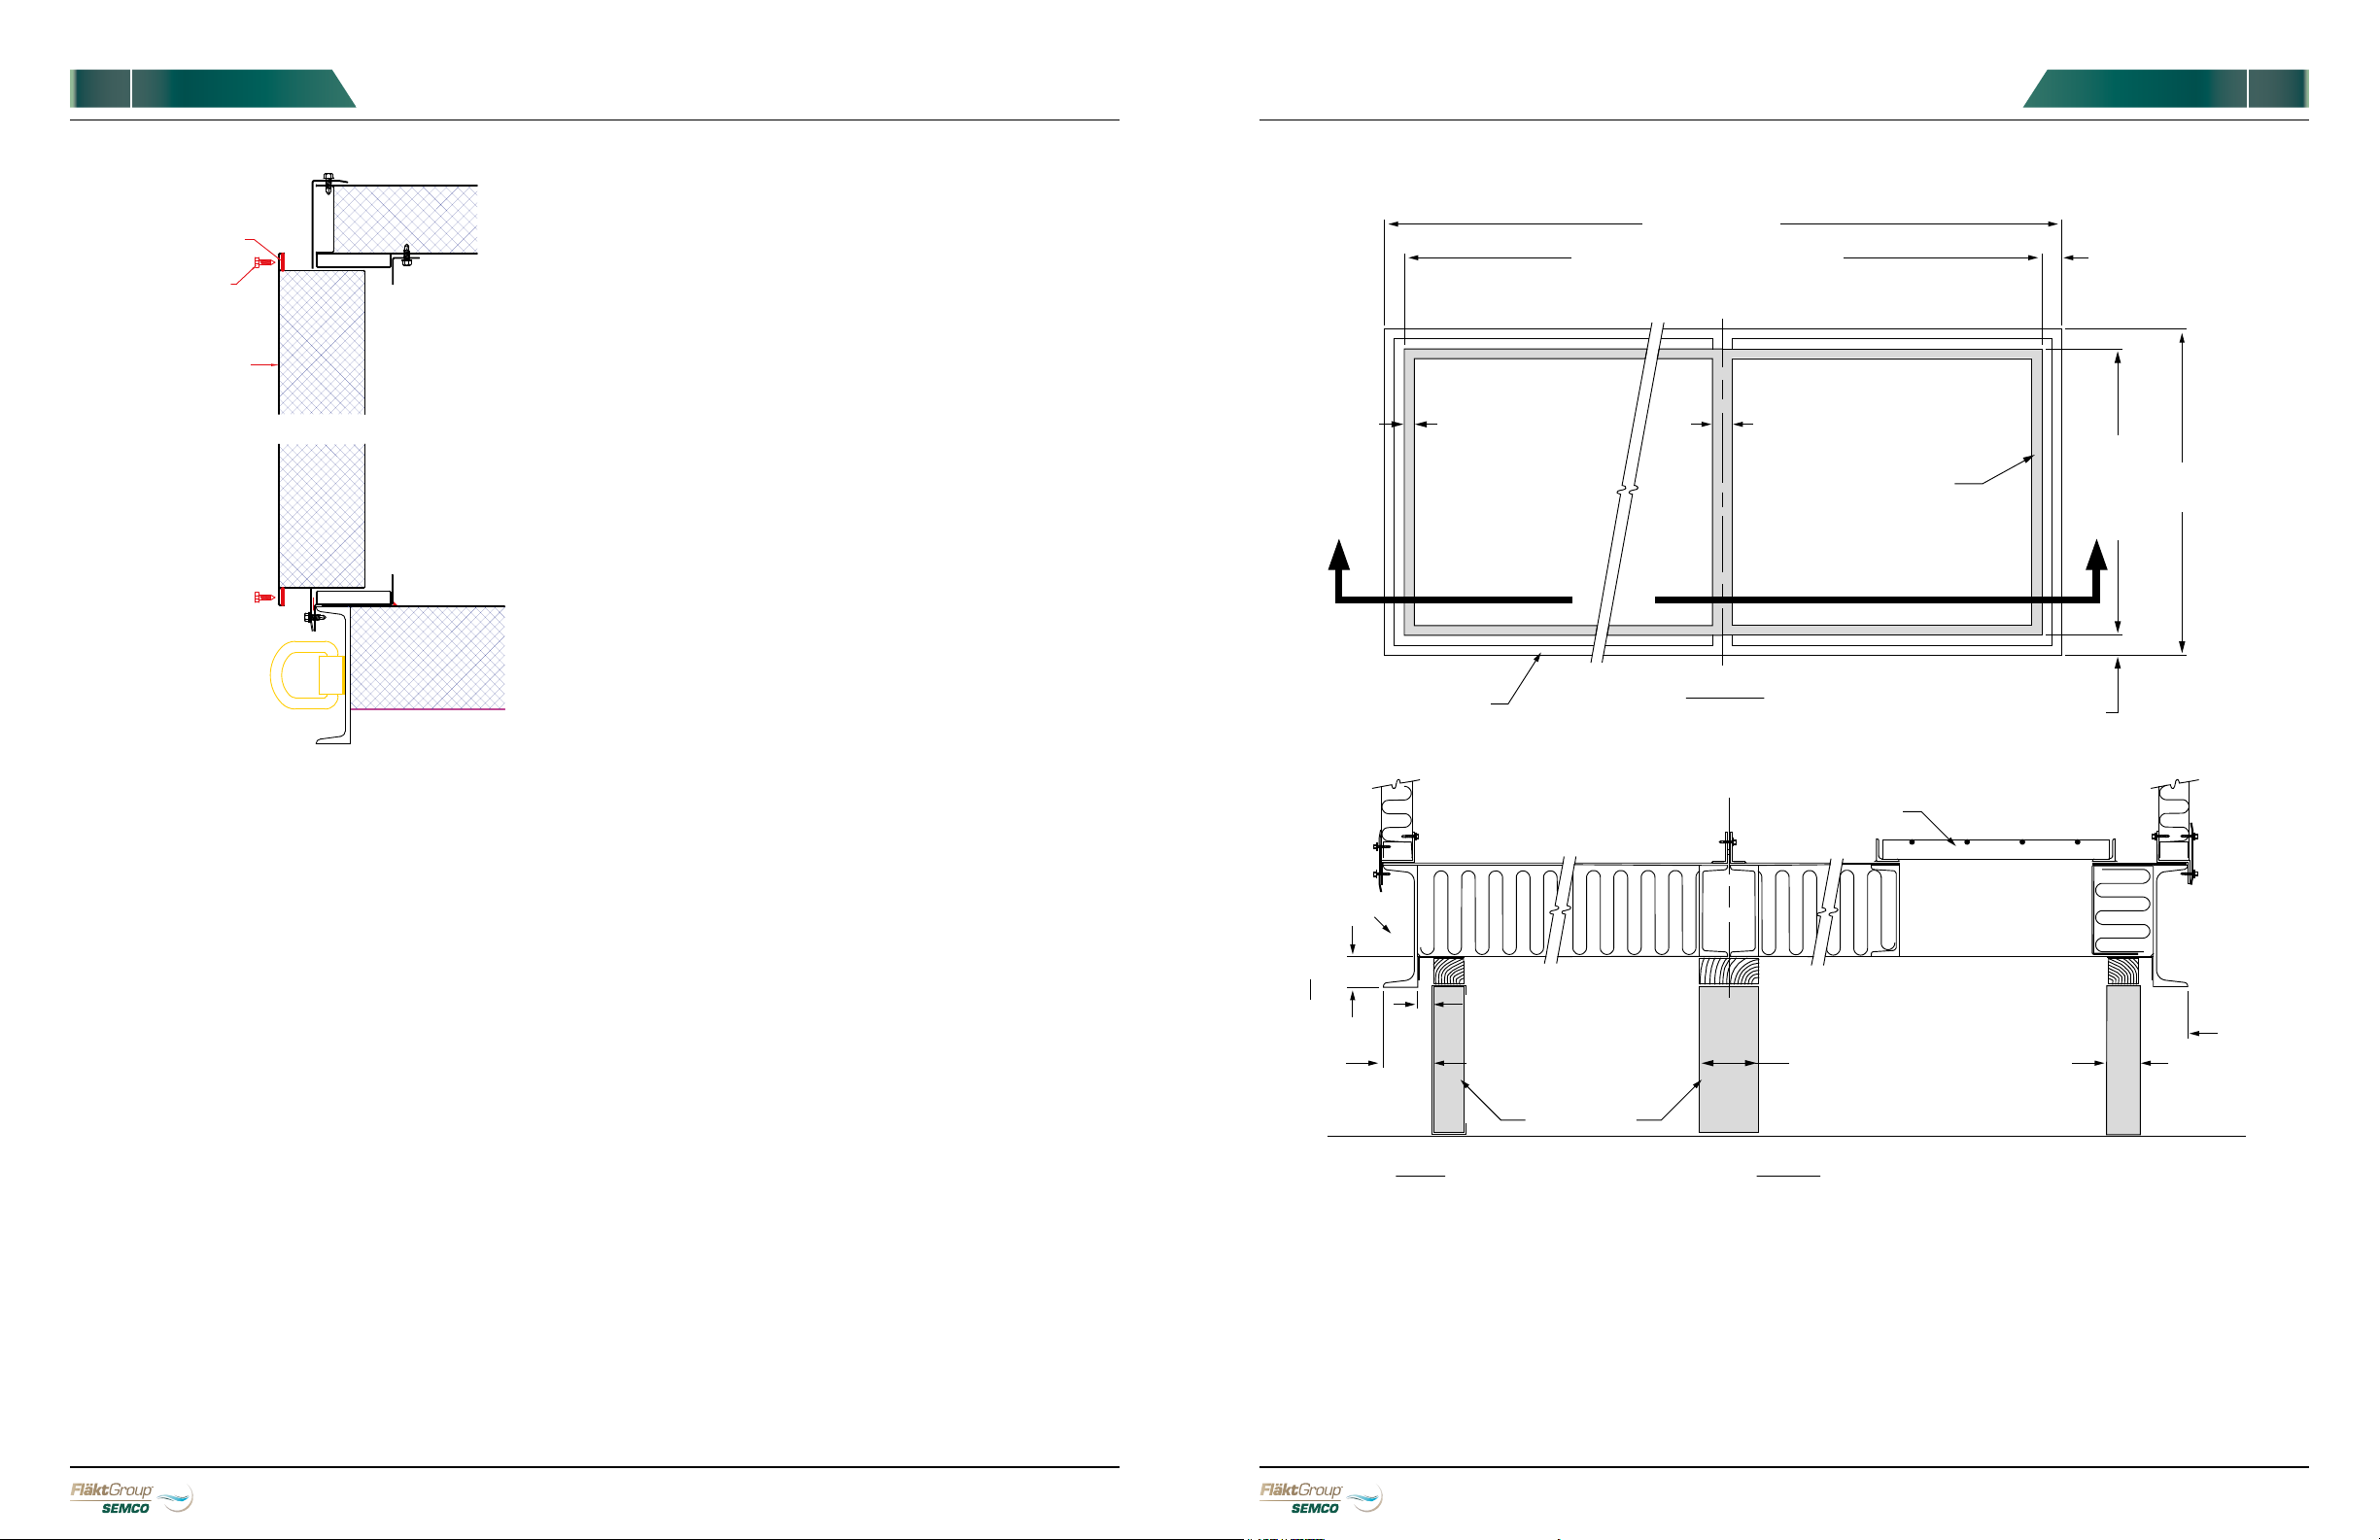This screenshot has width=2380, height=1540.
Task: Select the rightmost gray support pier in section view
Action: click(x=2123, y=1060)
